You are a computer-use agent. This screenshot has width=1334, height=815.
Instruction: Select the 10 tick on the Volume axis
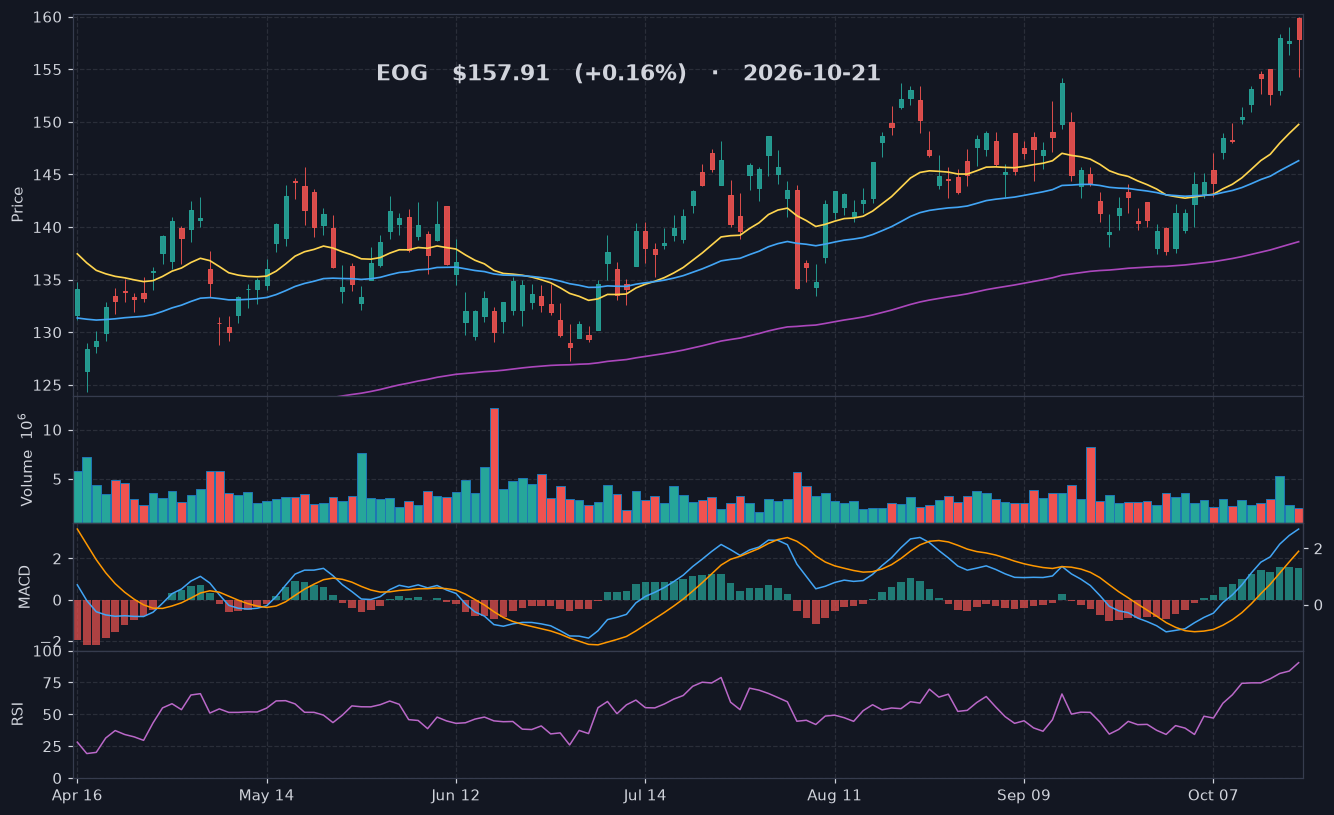pyautogui.click(x=53, y=431)
